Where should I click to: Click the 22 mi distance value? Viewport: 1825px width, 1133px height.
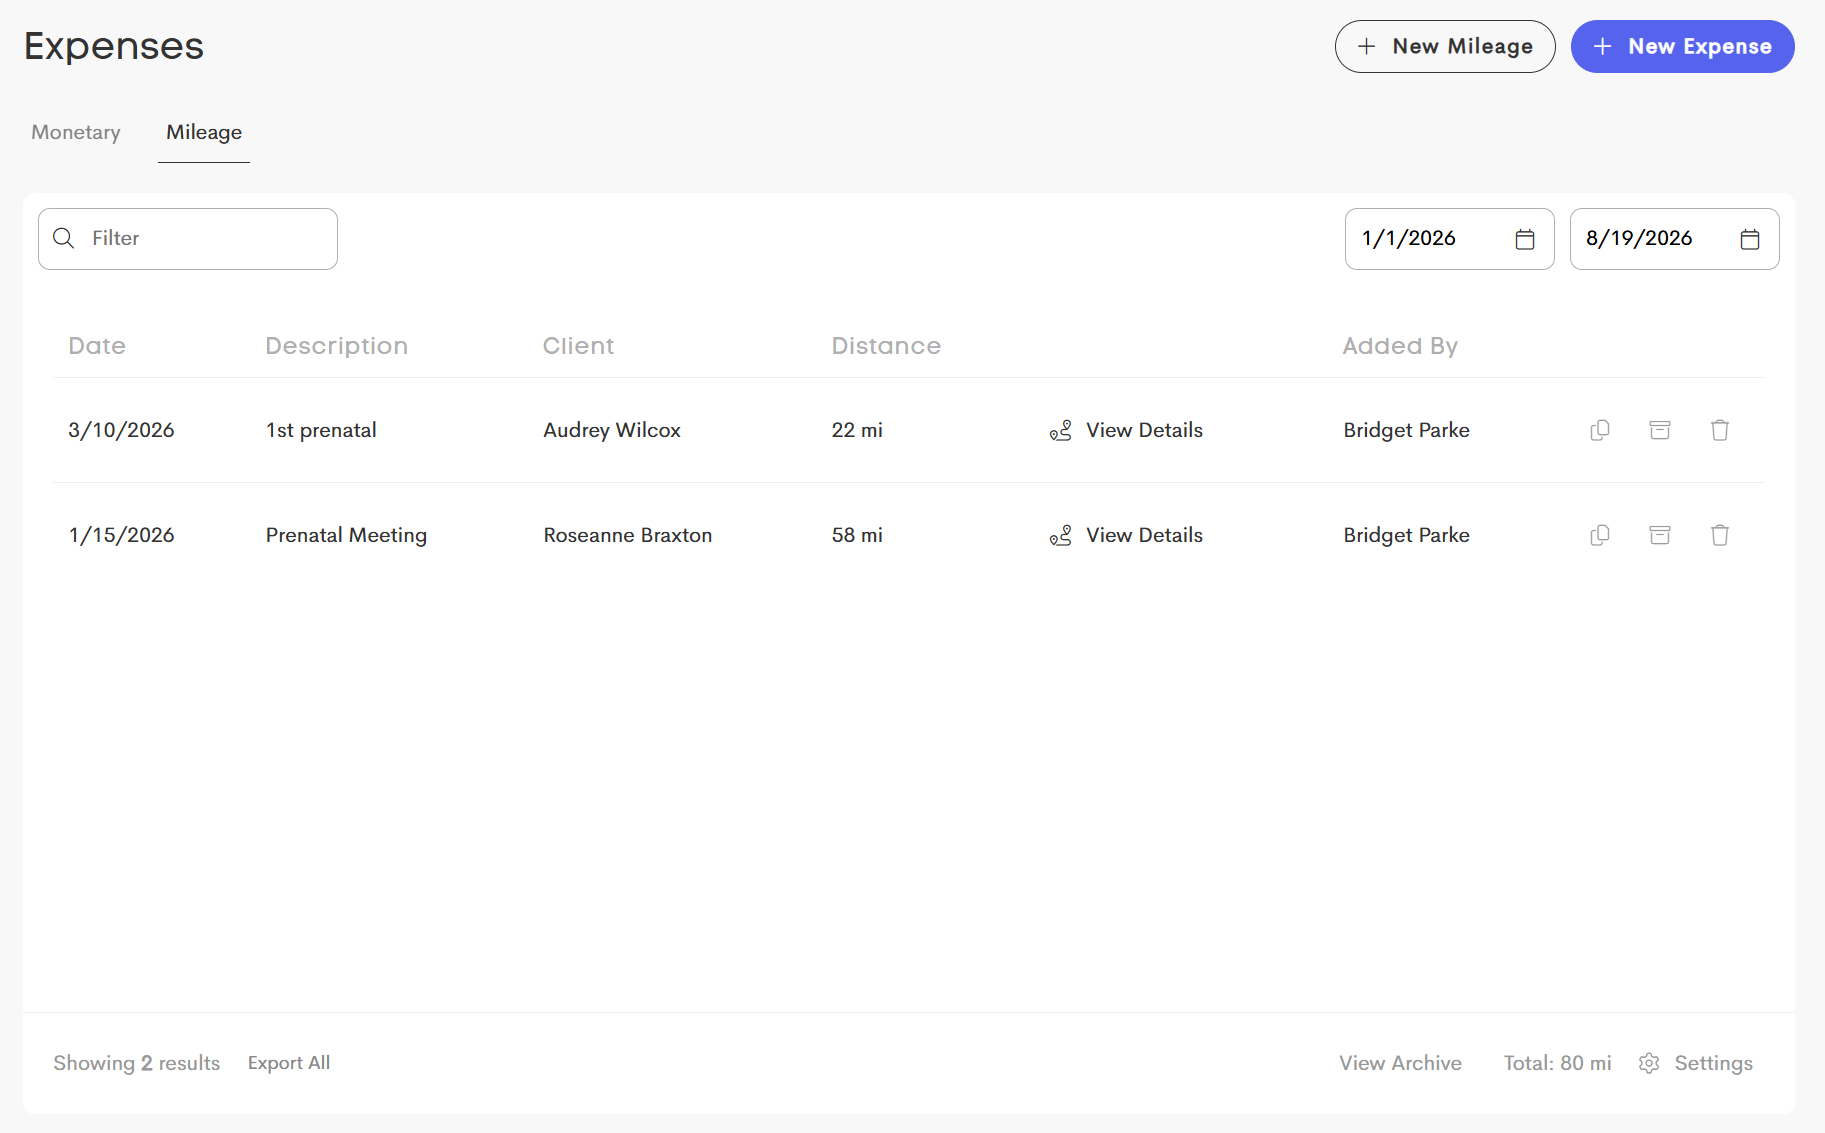coord(857,430)
